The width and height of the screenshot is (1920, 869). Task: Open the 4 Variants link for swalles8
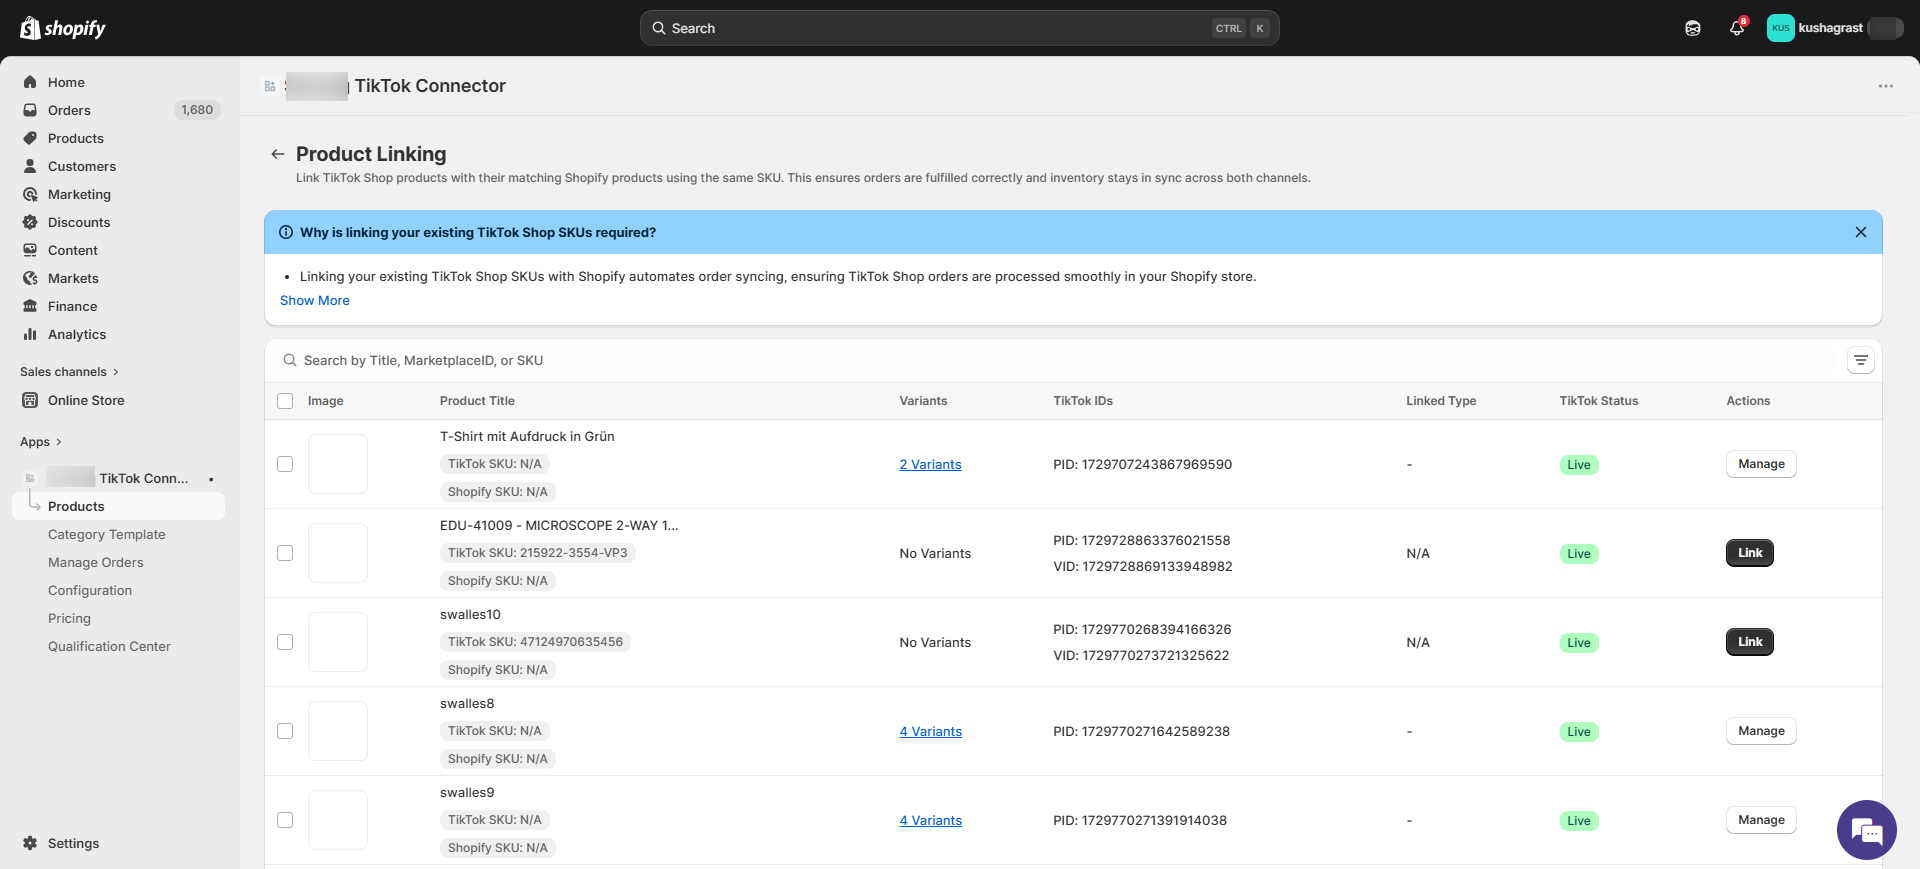(930, 731)
